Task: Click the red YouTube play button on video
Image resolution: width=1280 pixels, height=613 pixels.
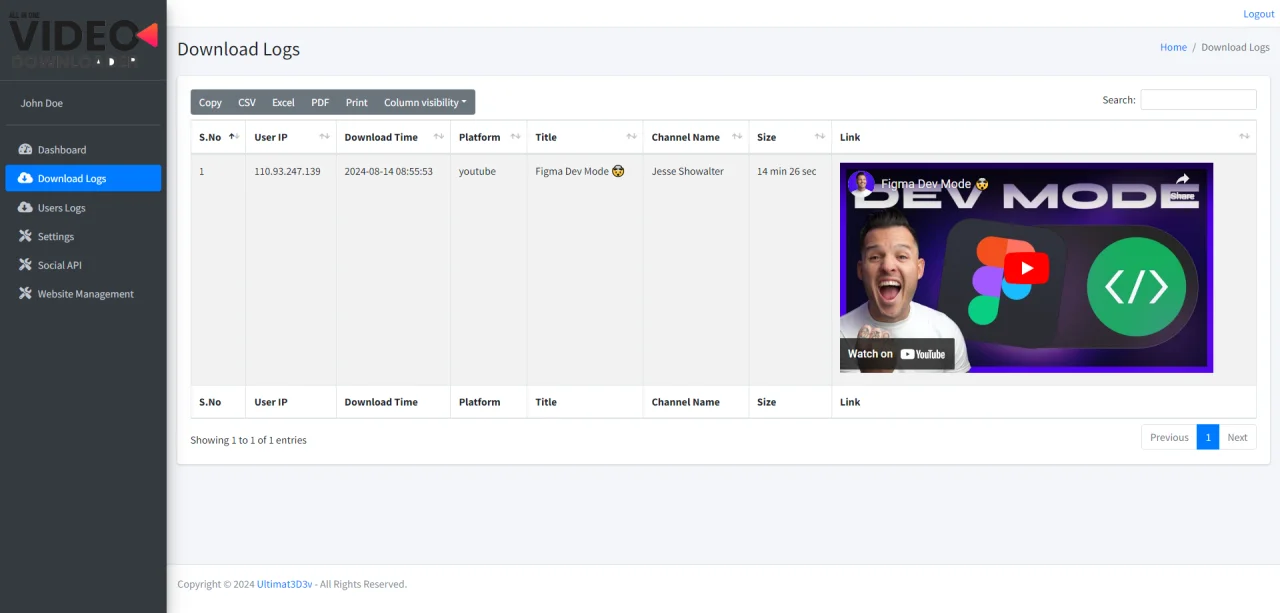Action: click(x=1026, y=268)
